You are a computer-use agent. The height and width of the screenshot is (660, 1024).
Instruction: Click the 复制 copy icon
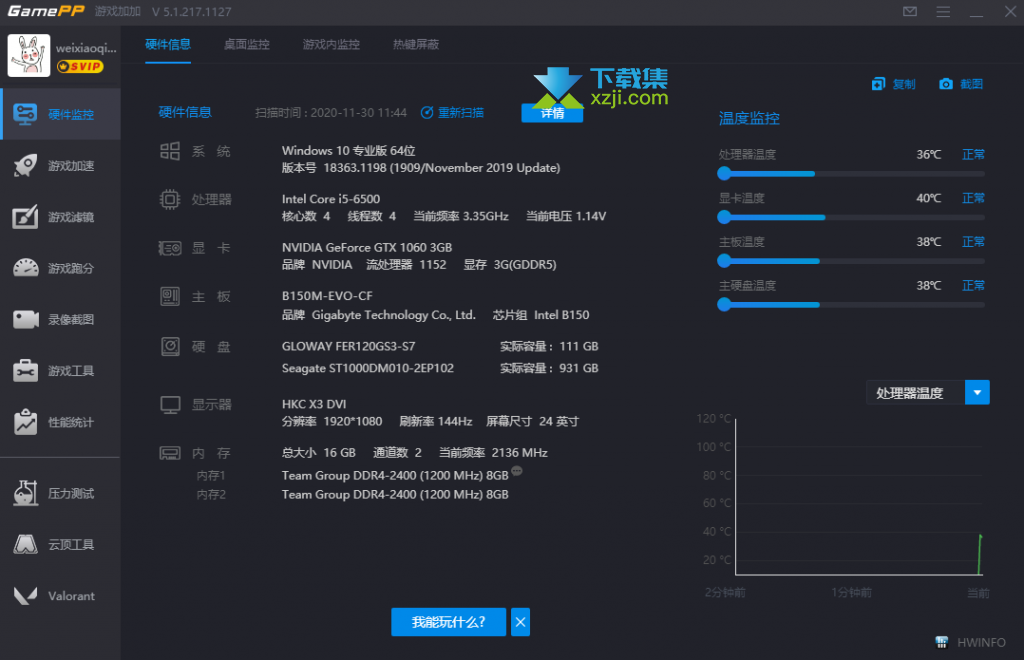[878, 84]
